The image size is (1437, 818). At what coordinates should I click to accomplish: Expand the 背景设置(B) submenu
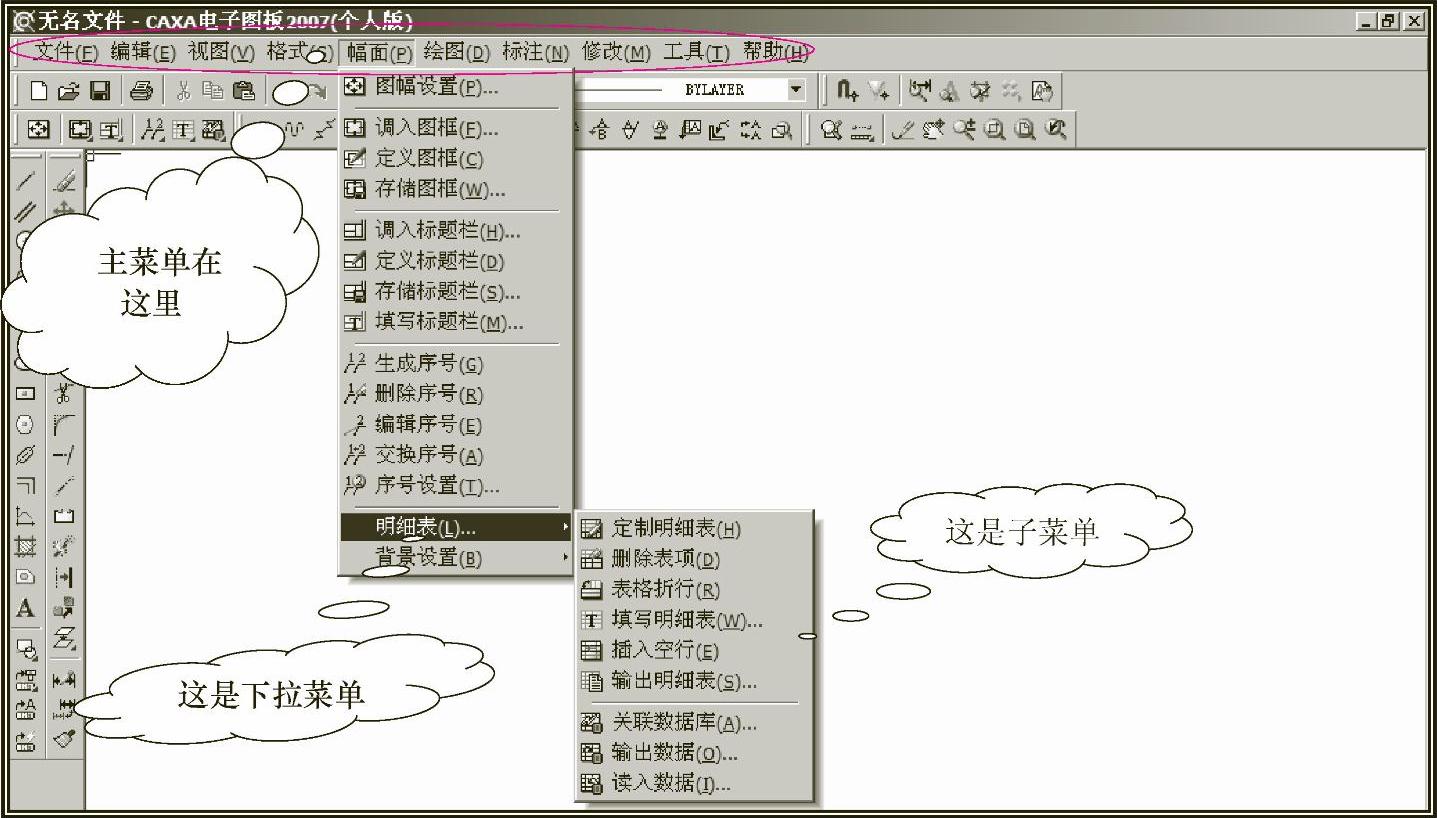tap(456, 557)
